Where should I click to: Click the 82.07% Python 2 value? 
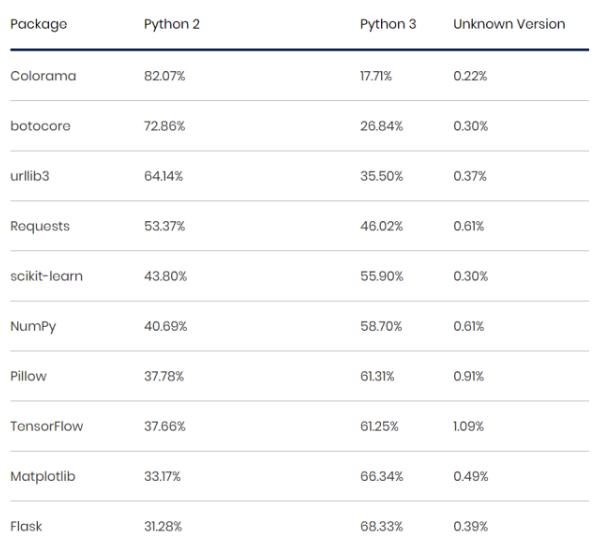click(165, 76)
